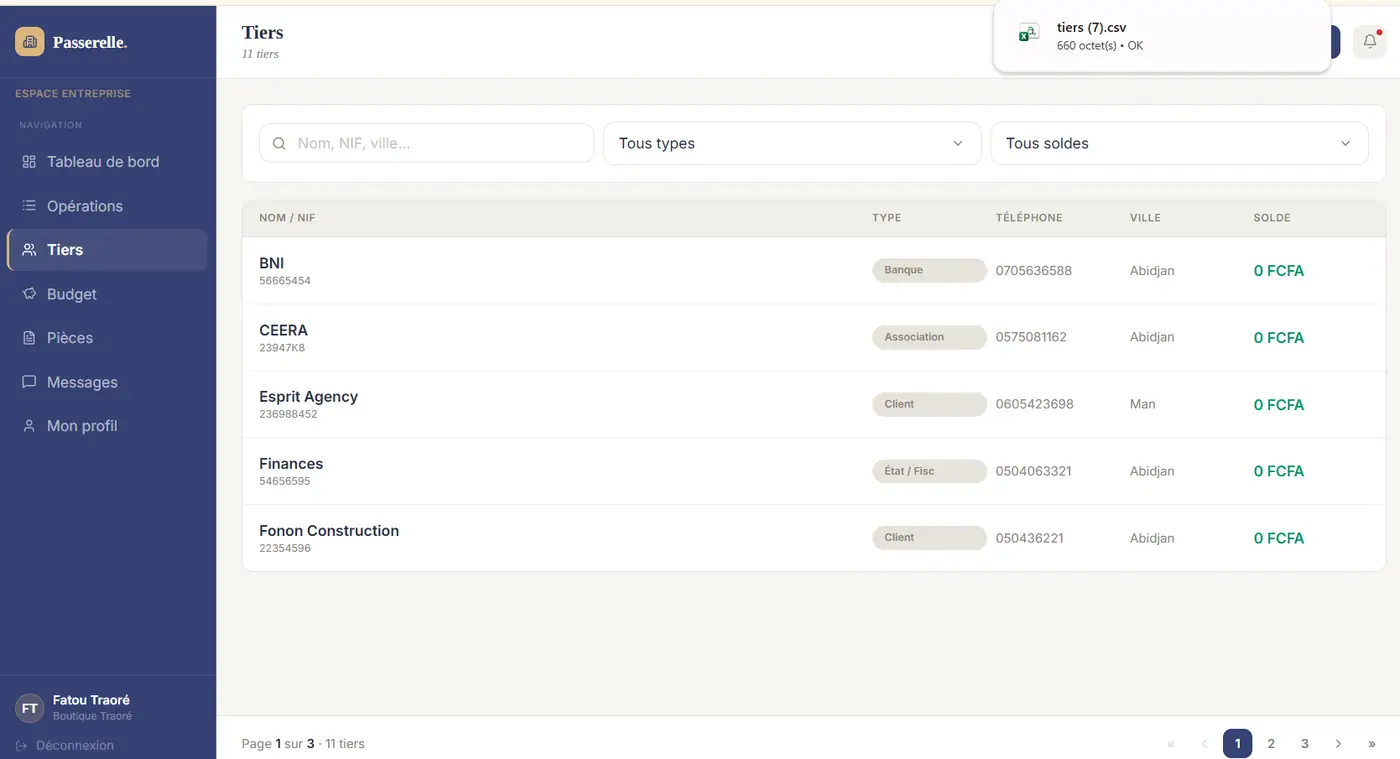Go to the previous page arrow
This screenshot has width=1400, height=759.
pos(1204,744)
